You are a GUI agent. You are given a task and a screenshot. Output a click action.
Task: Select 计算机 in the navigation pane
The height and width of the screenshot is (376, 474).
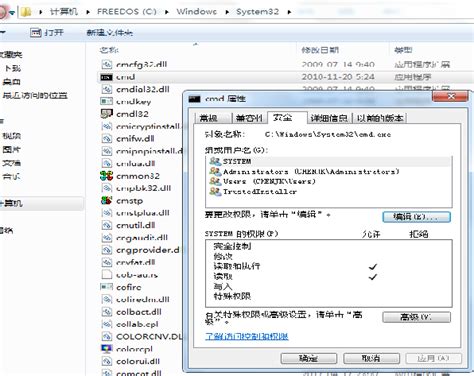point(11,203)
